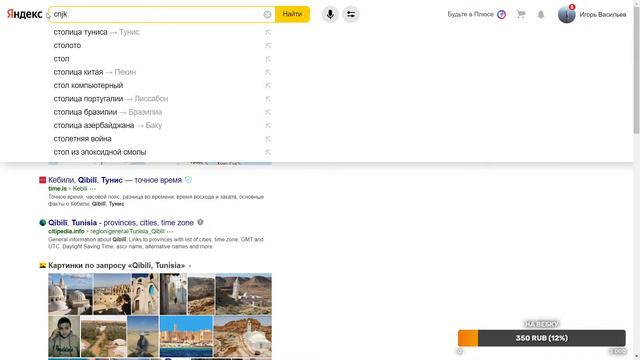The height and width of the screenshot is (360, 640).
Task: Open white domed mosque thumbnail
Action: [x=70, y=294]
